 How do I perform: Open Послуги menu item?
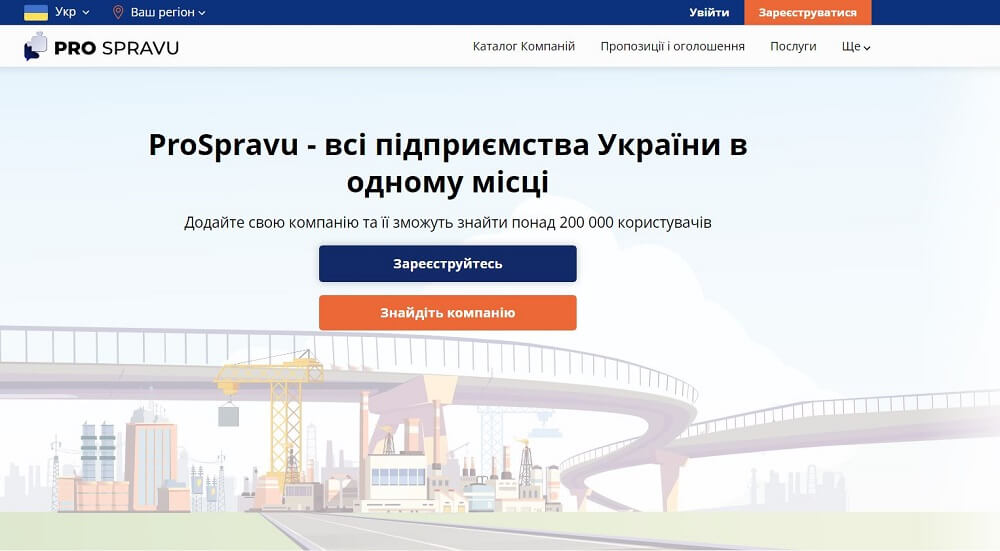pyautogui.click(x=793, y=47)
